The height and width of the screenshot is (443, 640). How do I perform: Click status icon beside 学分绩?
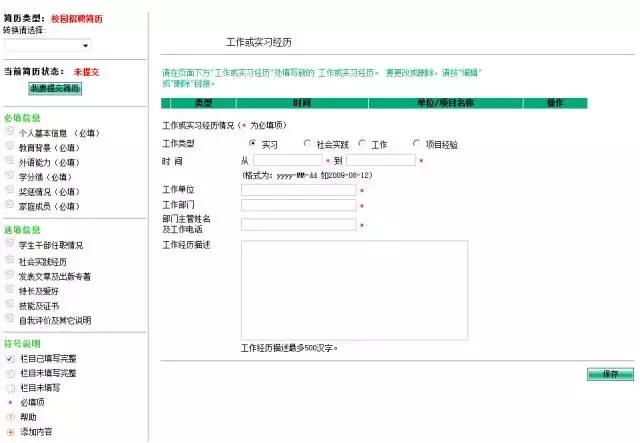coord(9,175)
